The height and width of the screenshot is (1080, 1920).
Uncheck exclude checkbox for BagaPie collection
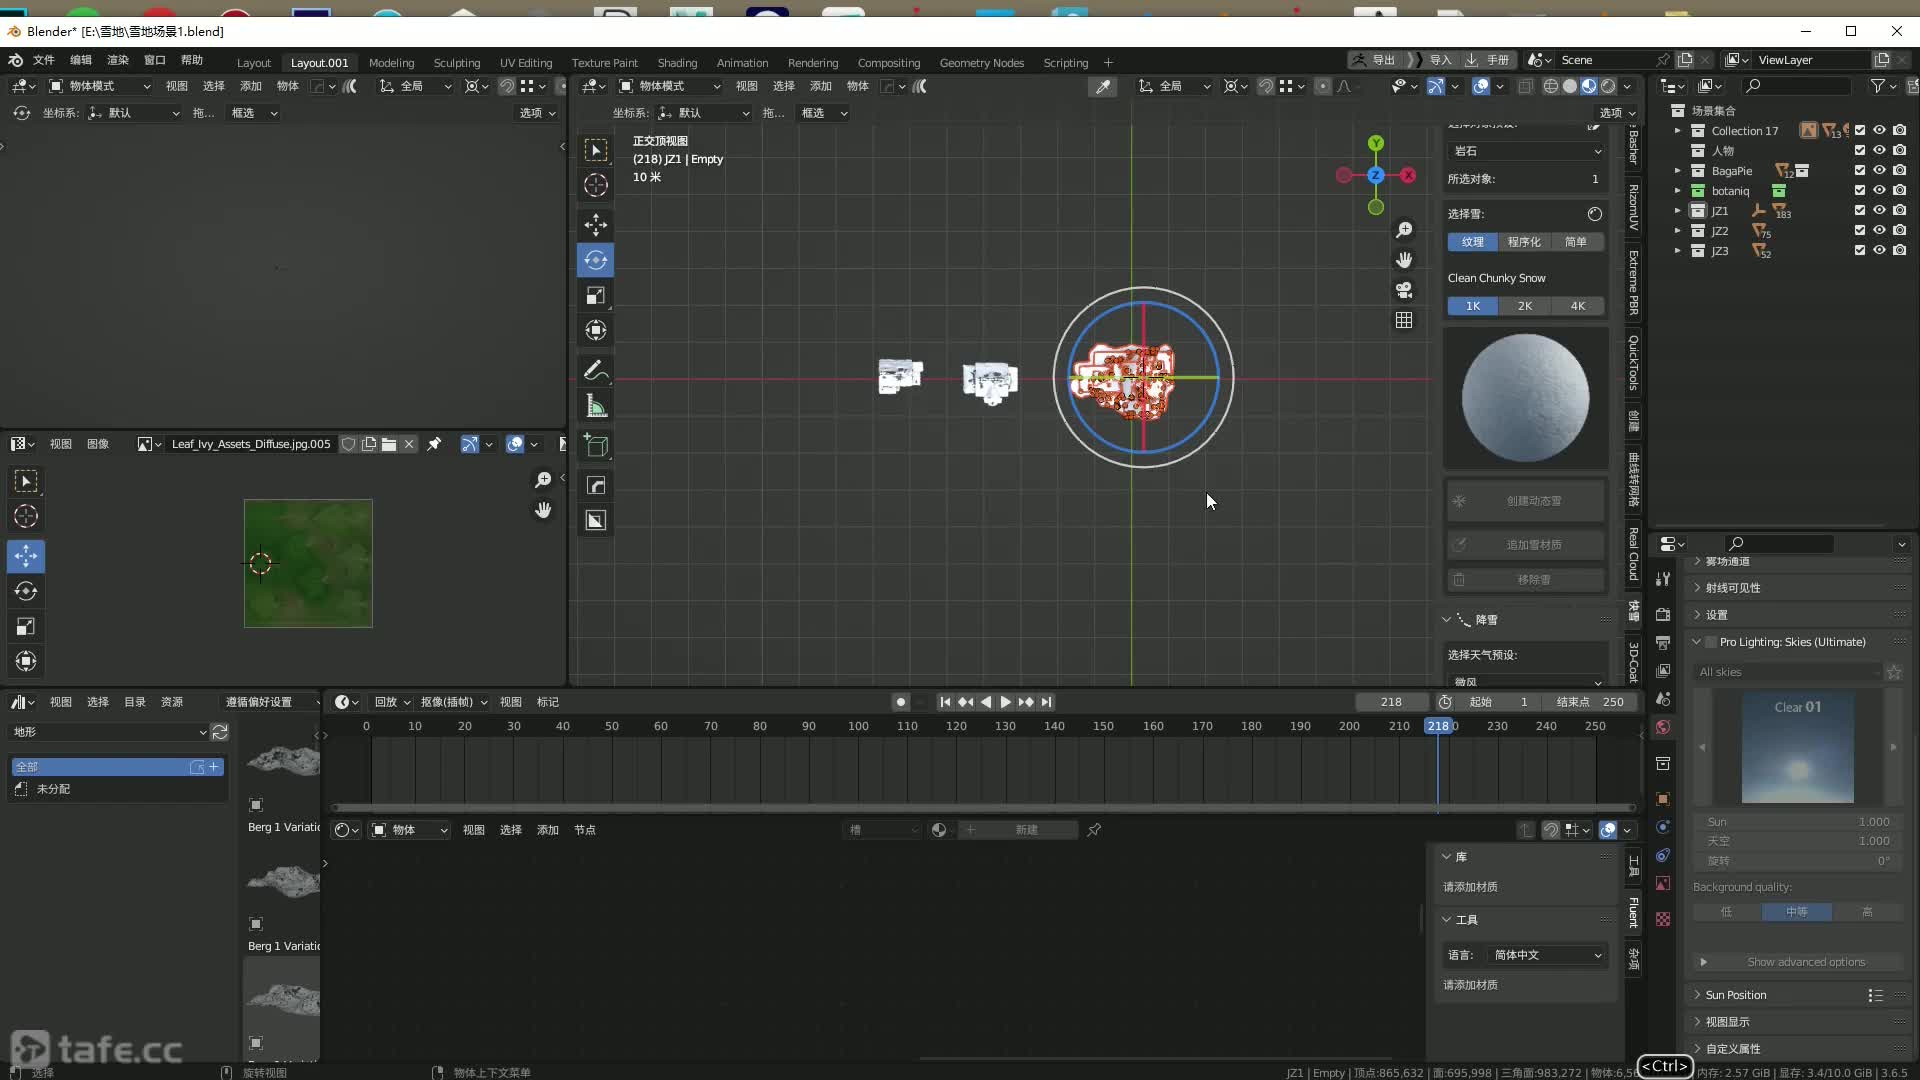[1860, 170]
